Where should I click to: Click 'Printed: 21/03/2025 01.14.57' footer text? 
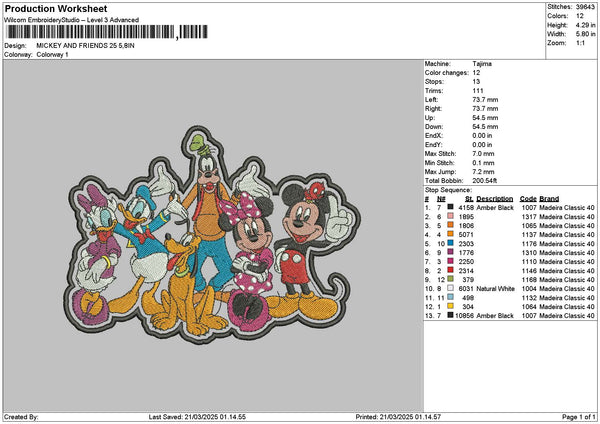(398, 417)
